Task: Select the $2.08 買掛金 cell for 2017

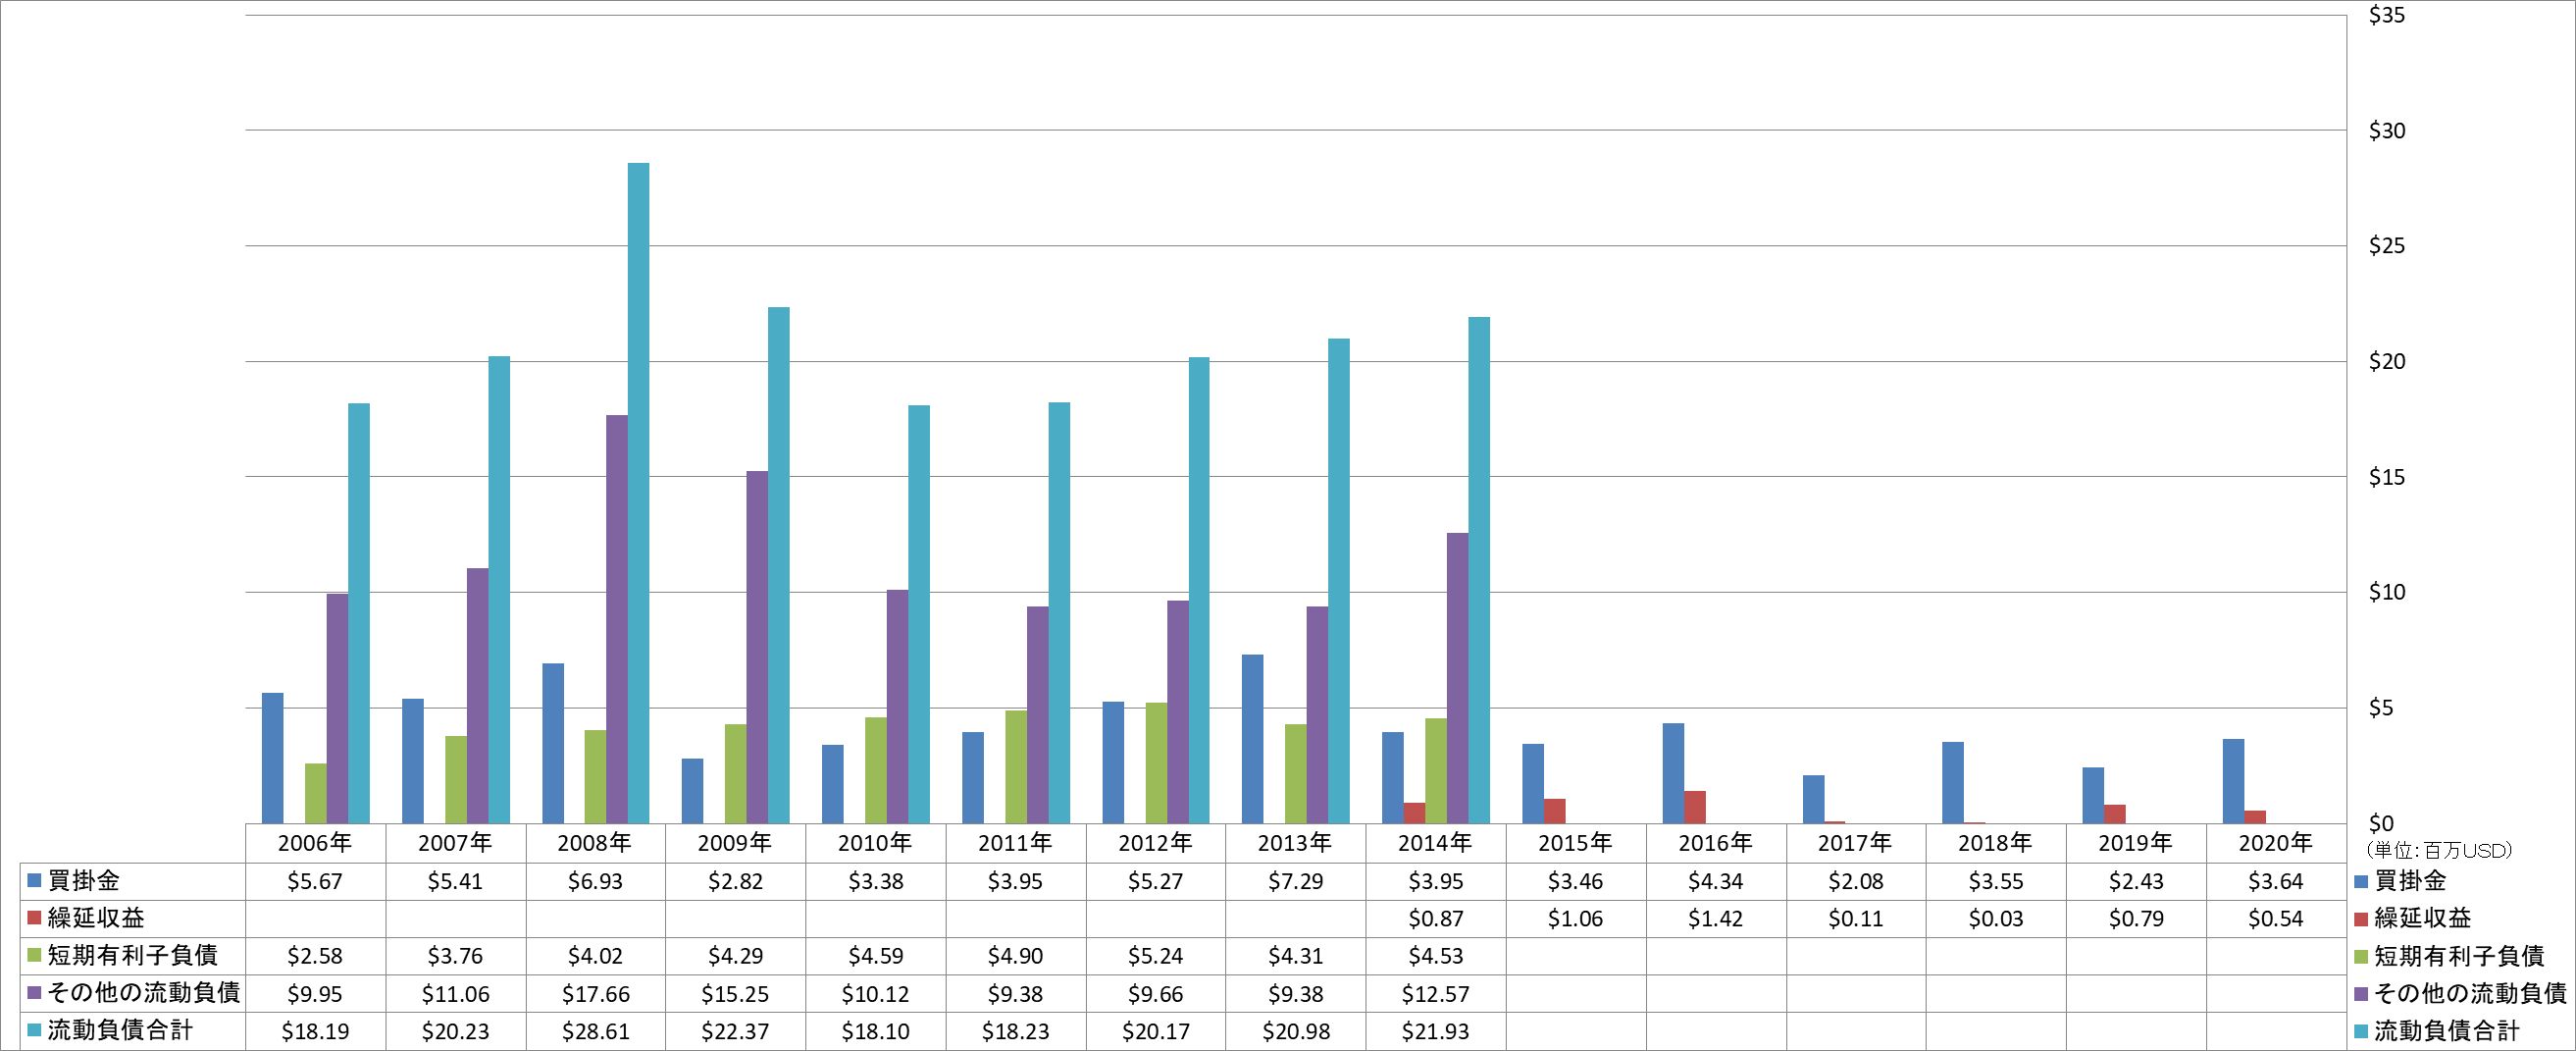Action: coord(1855,882)
